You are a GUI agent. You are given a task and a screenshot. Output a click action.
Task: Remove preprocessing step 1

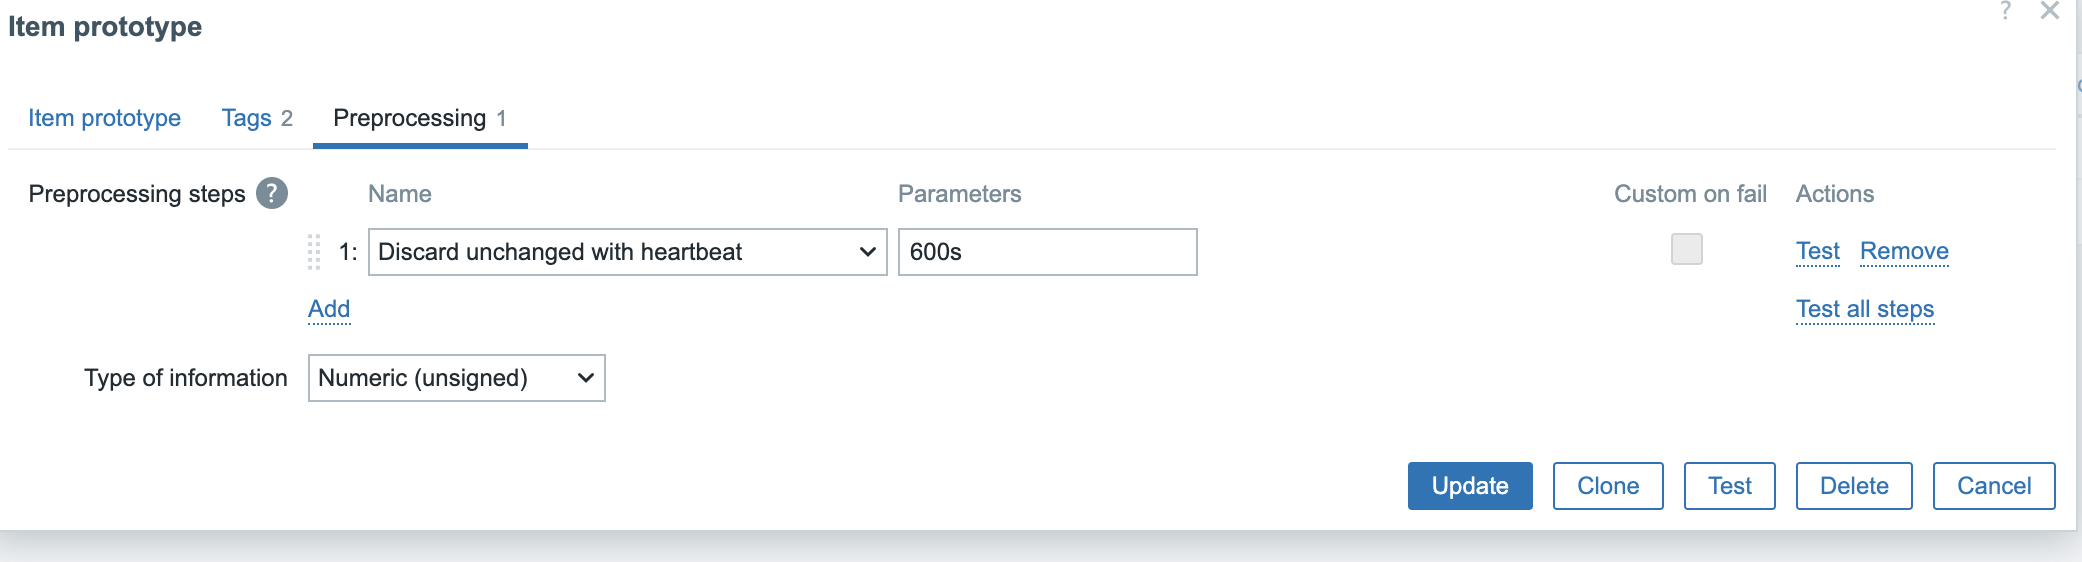(1904, 251)
